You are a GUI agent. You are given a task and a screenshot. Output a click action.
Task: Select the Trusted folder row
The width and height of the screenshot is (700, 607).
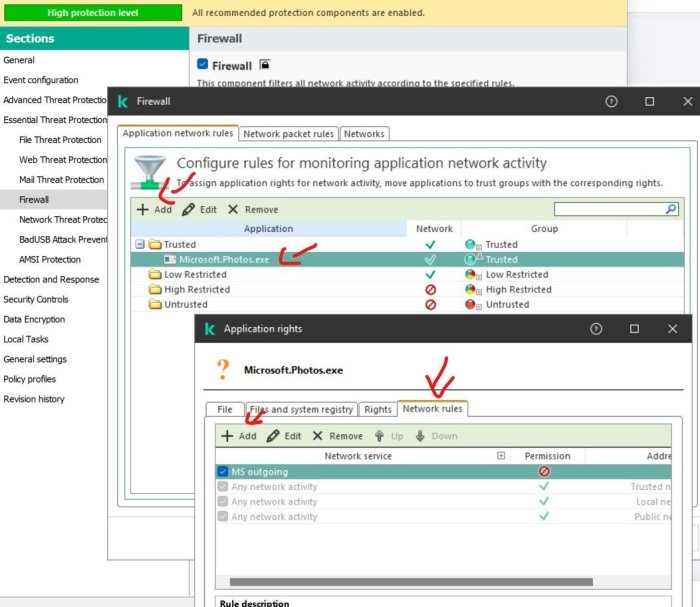407,244
